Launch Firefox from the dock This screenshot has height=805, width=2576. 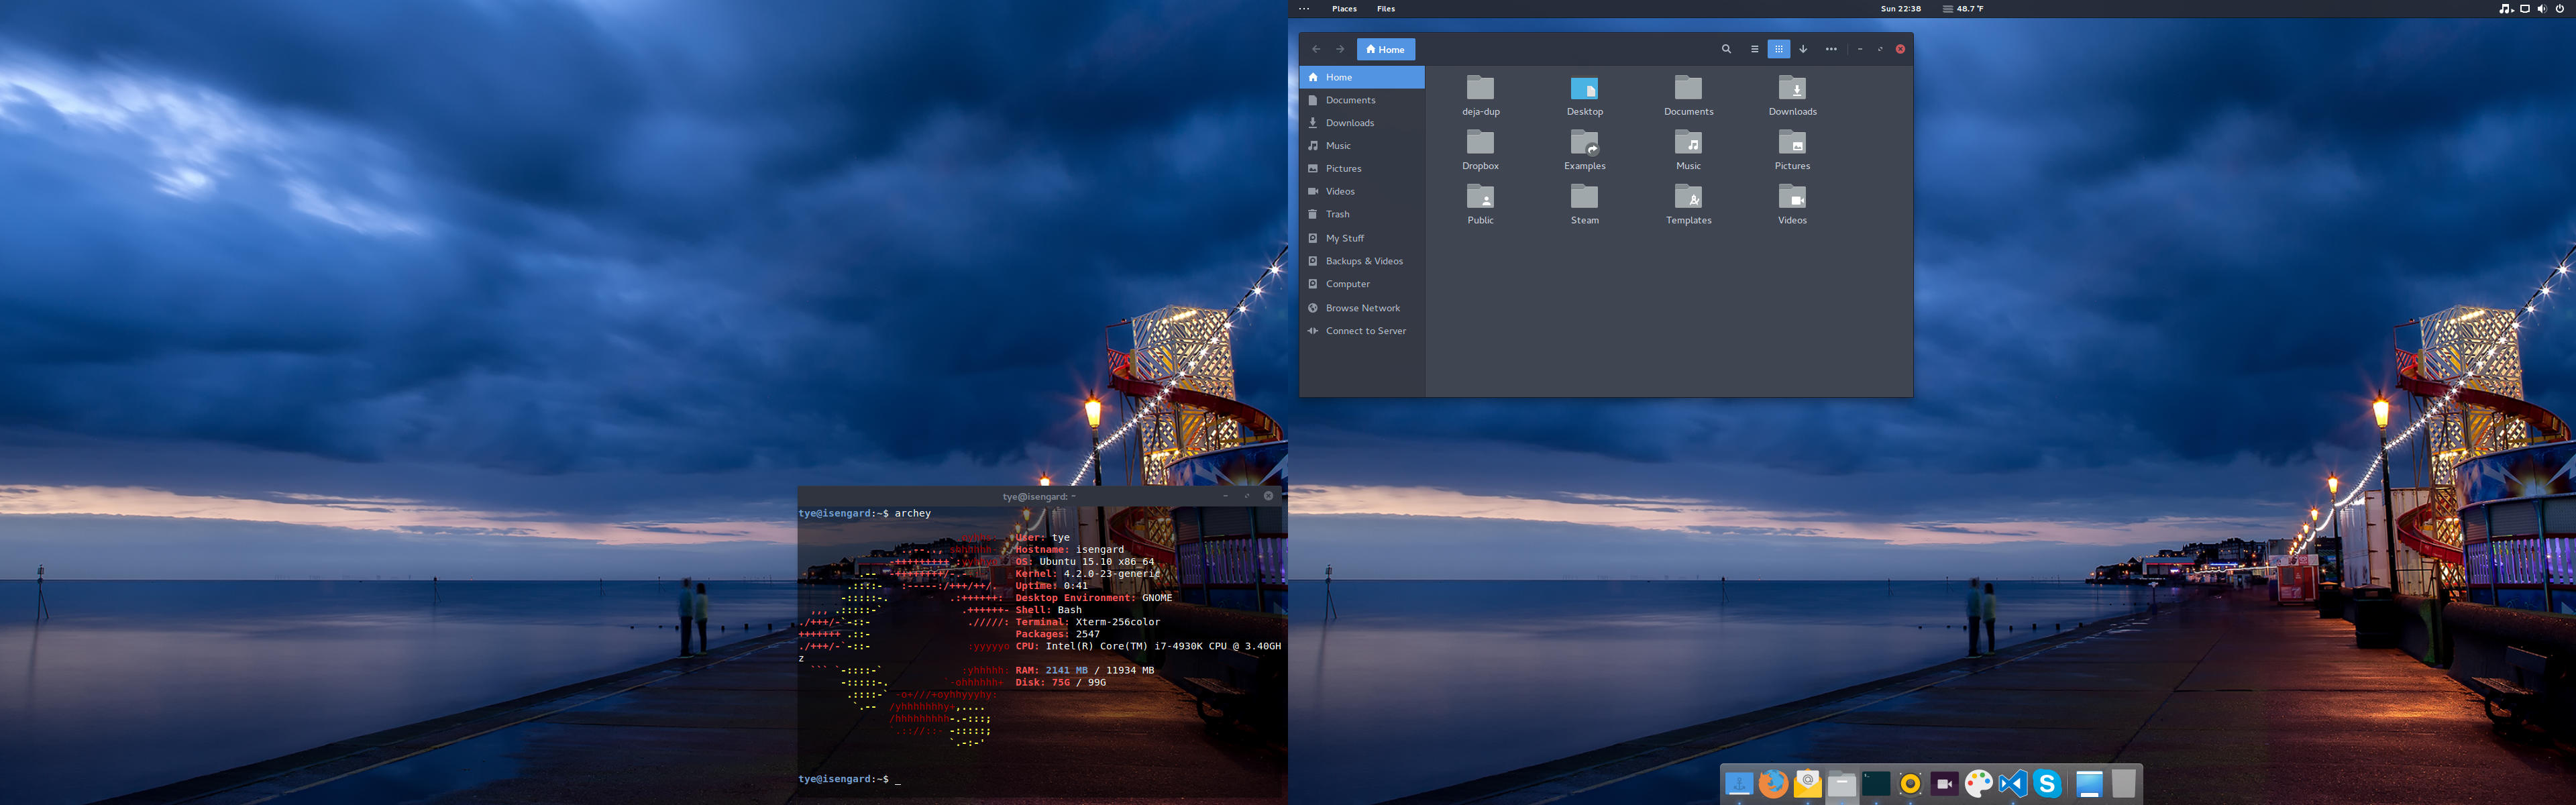1773,783
